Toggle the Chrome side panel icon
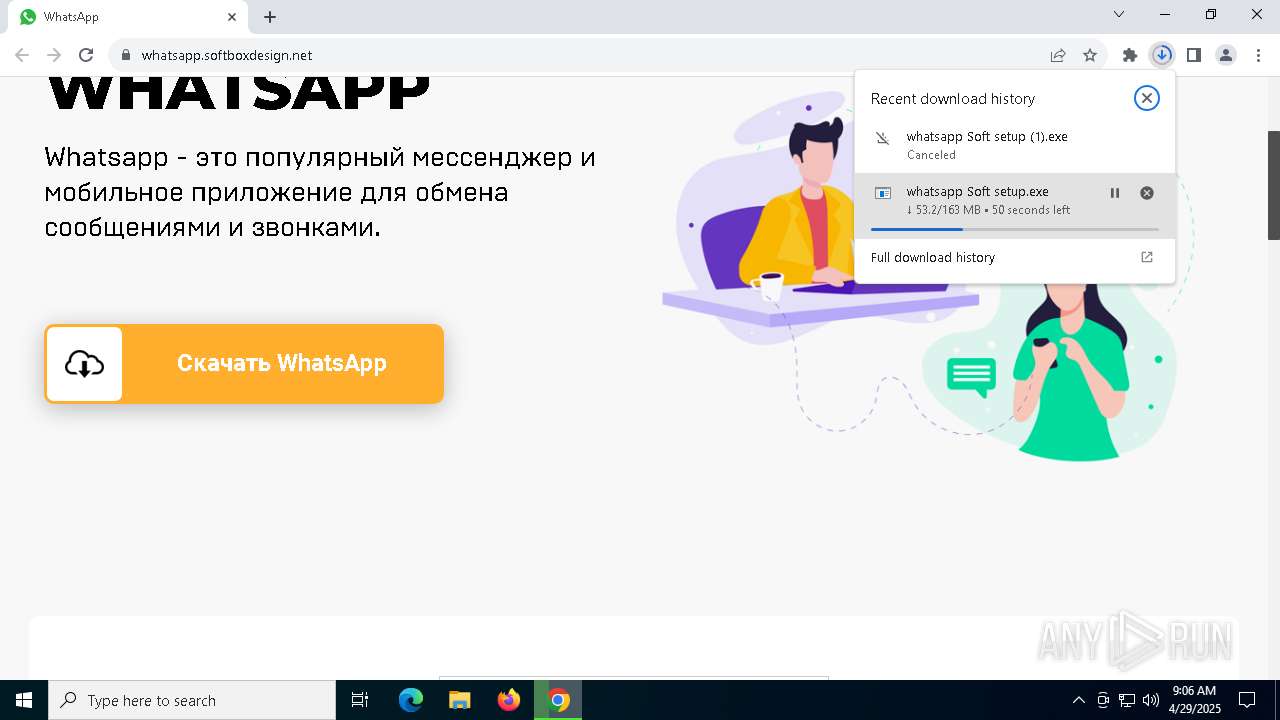The image size is (1280, 720). pyautogui.click(x=1194, y=55)
